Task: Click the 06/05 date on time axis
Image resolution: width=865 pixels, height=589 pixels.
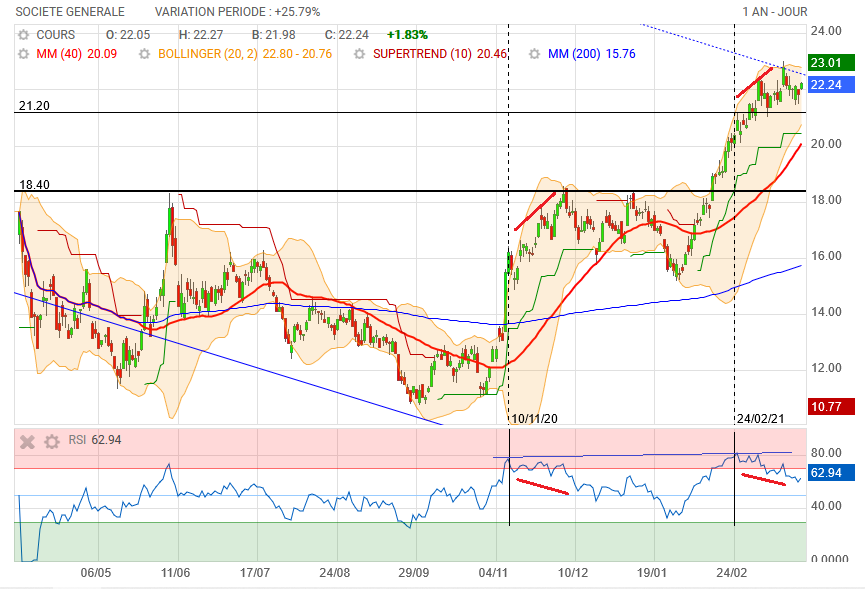Action: pyautogui.click(x=95, y=572)
